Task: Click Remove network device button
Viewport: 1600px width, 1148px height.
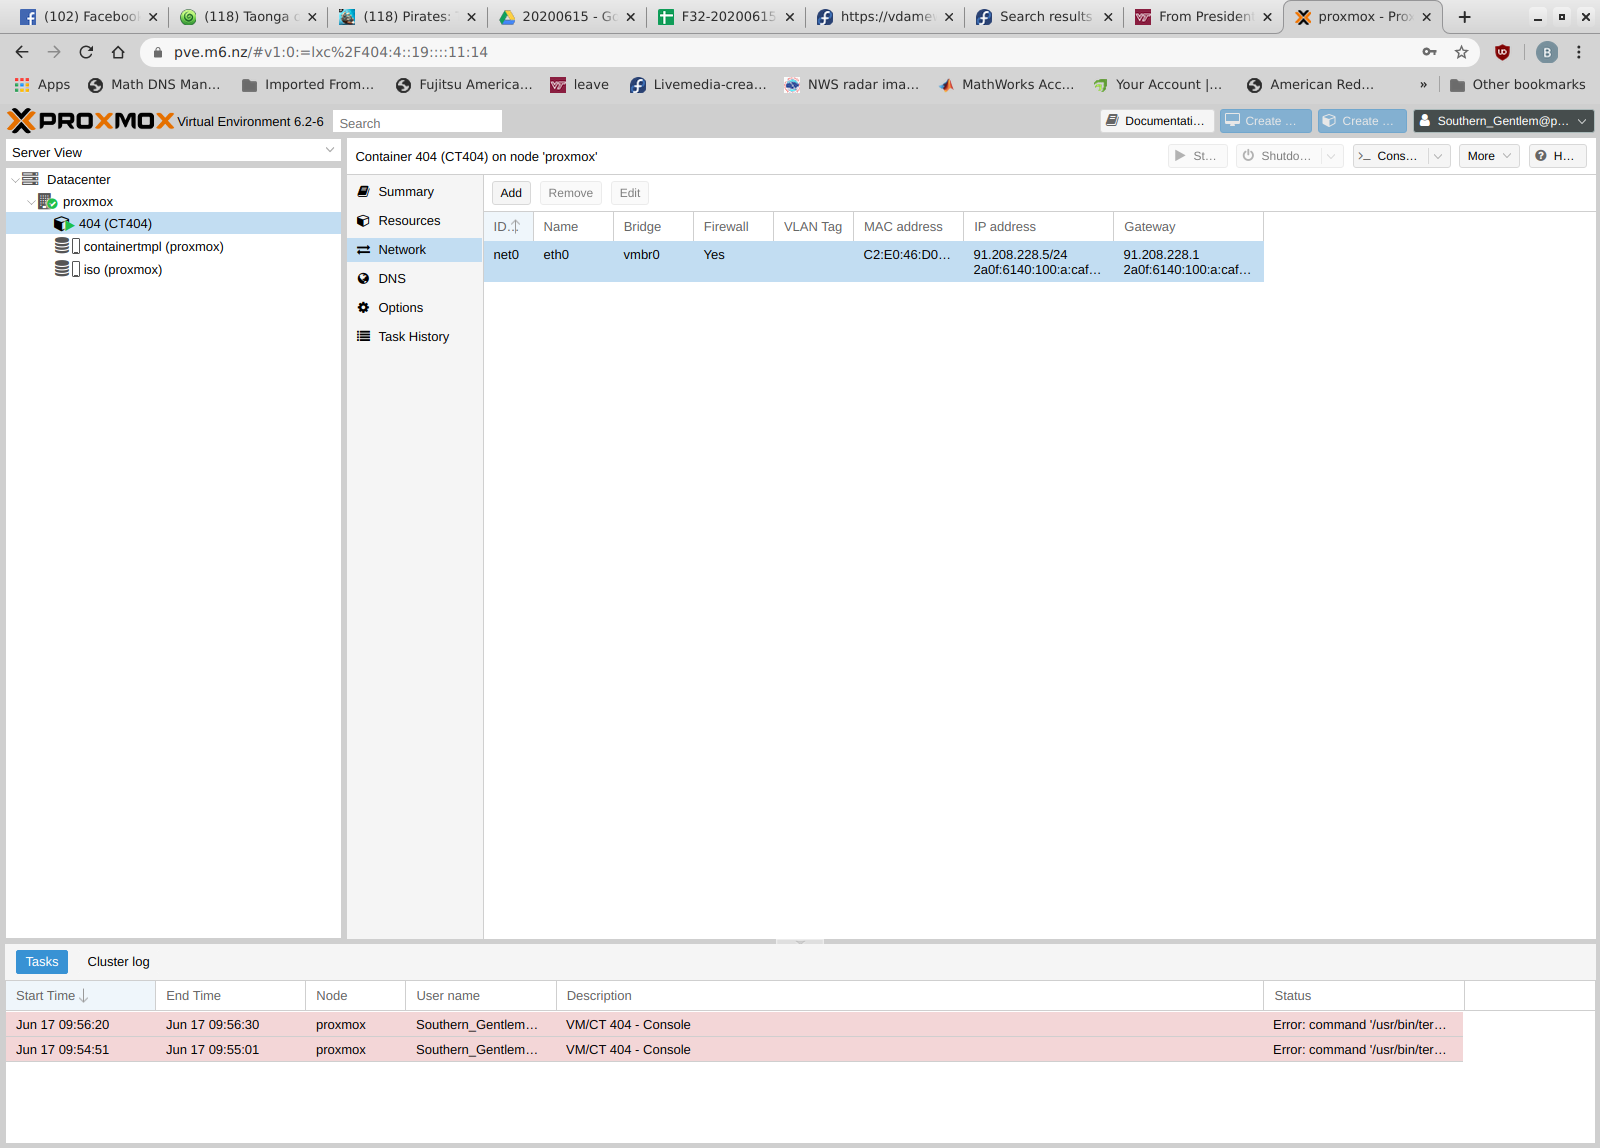Action: pos(570,193)
